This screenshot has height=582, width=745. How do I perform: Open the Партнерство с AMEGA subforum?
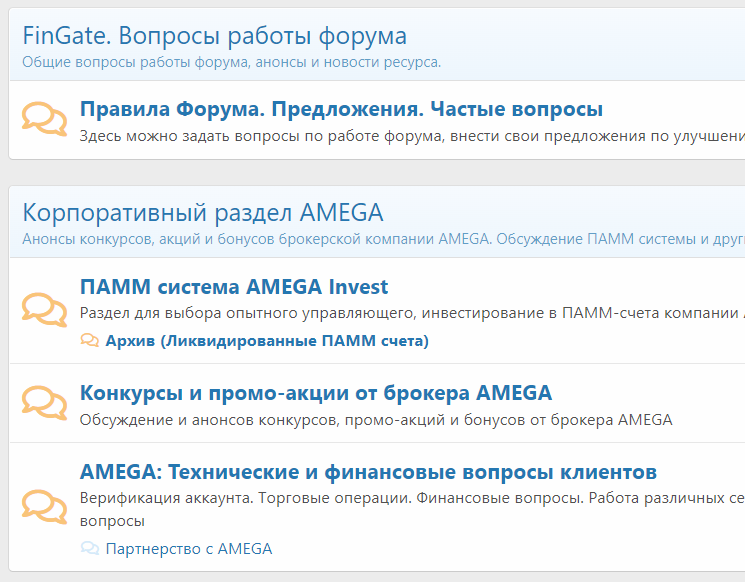189,549
